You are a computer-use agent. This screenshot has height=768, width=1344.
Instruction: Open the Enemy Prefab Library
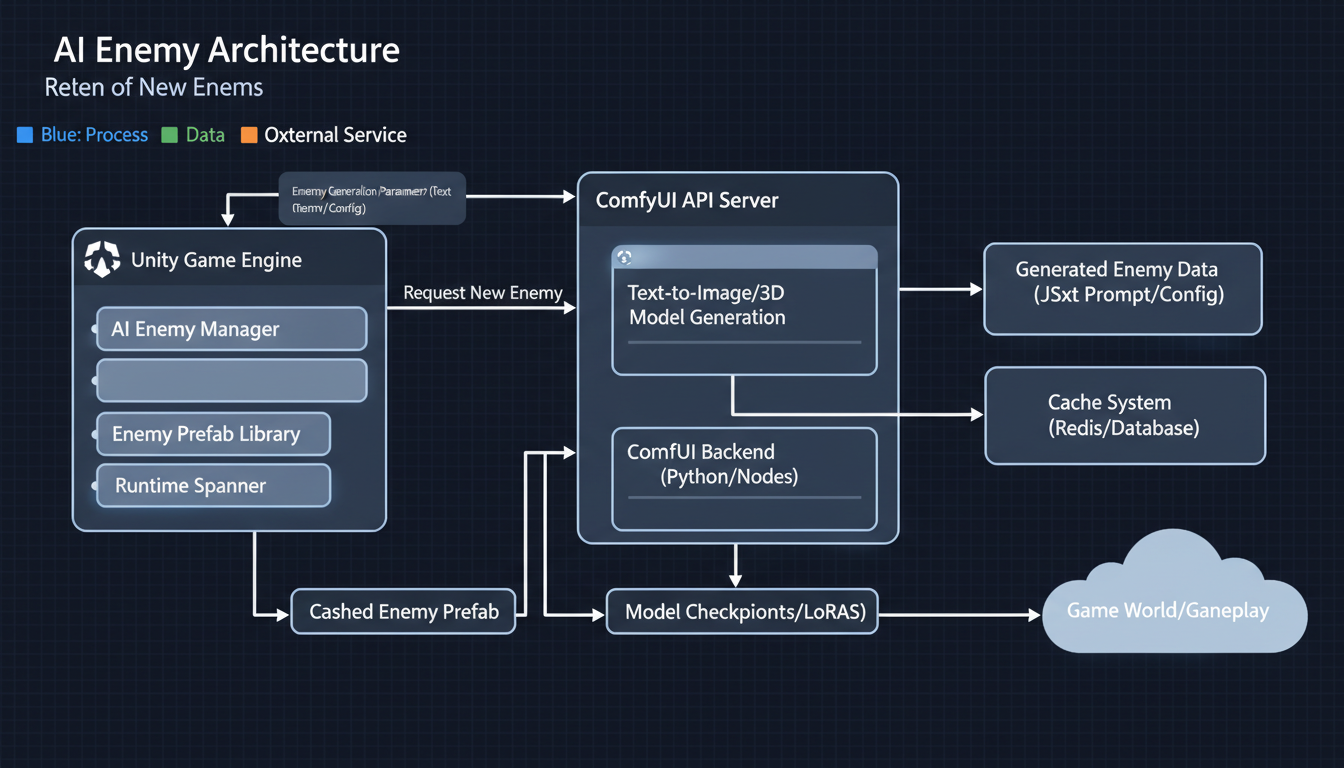click(213, 434)
